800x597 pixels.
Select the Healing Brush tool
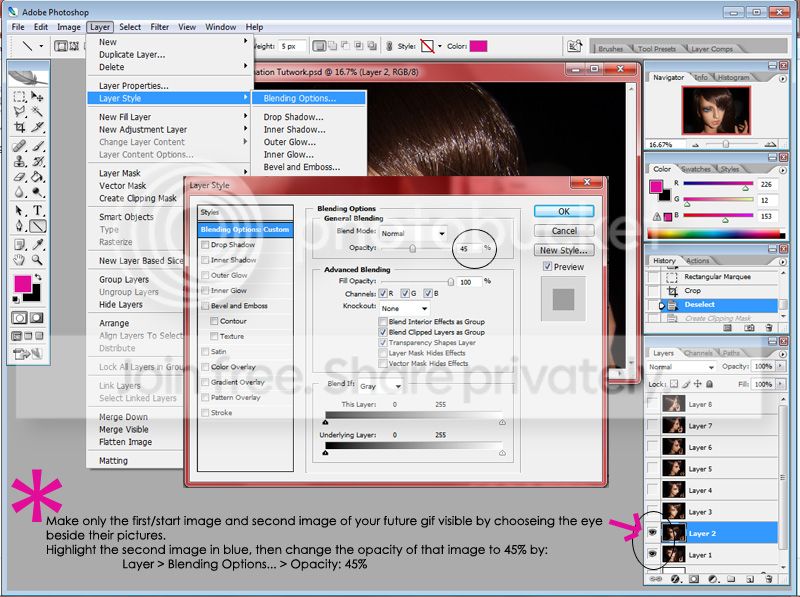tap(19, 147)
